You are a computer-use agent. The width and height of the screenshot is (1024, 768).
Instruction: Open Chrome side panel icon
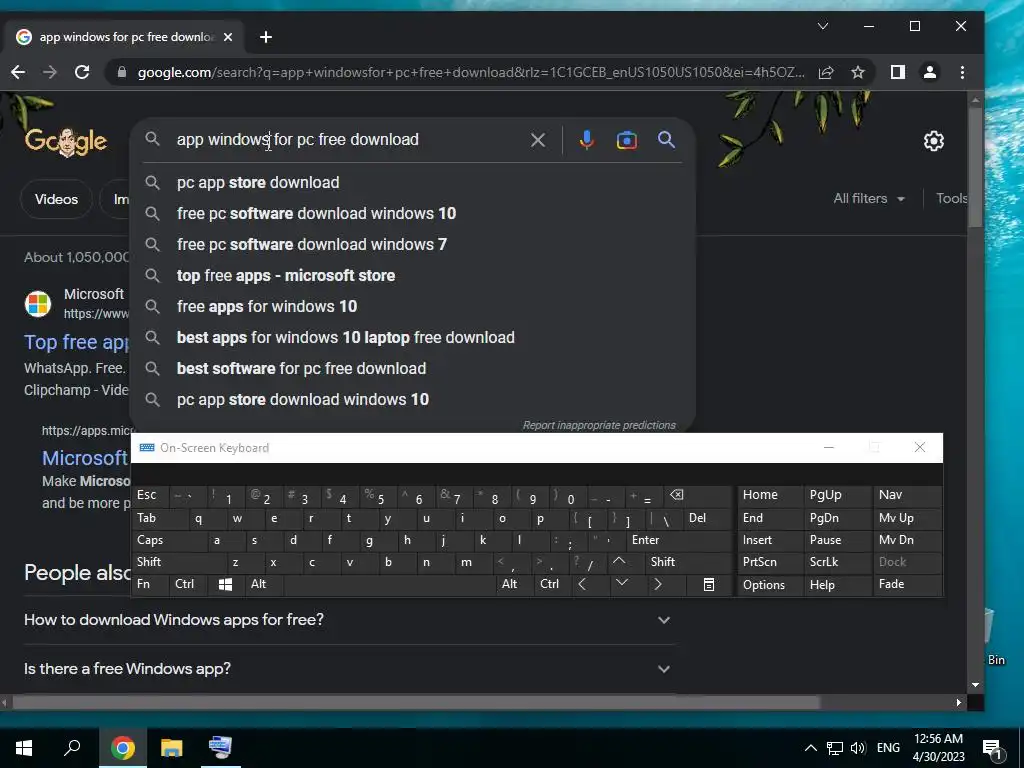pyautogui.click(x=898, y=72)
